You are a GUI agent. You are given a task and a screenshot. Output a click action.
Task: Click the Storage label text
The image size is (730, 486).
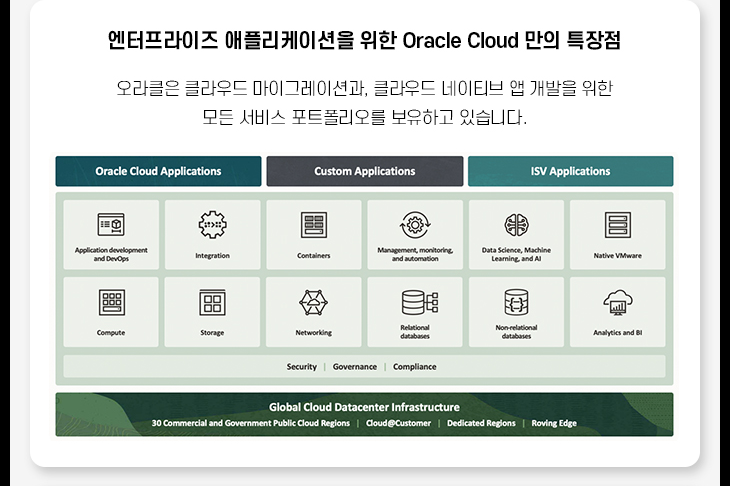tap(212, 333)
